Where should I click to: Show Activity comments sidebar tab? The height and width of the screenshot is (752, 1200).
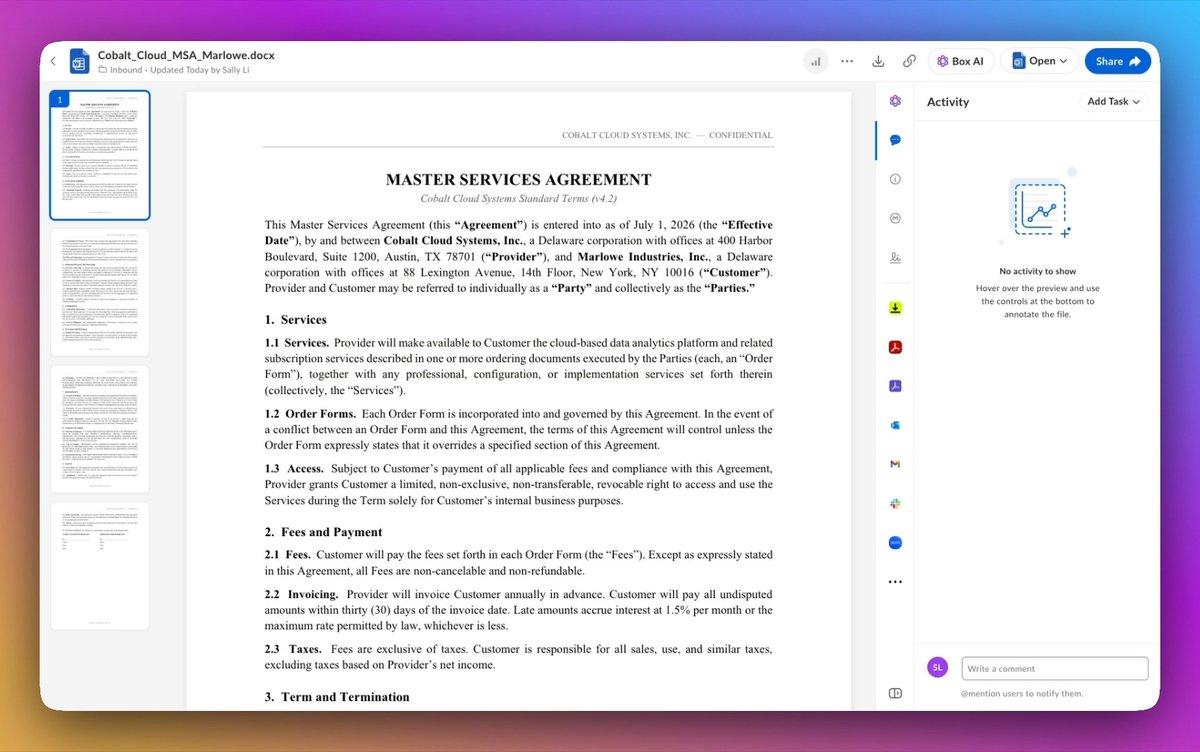(x=895, y=140)
